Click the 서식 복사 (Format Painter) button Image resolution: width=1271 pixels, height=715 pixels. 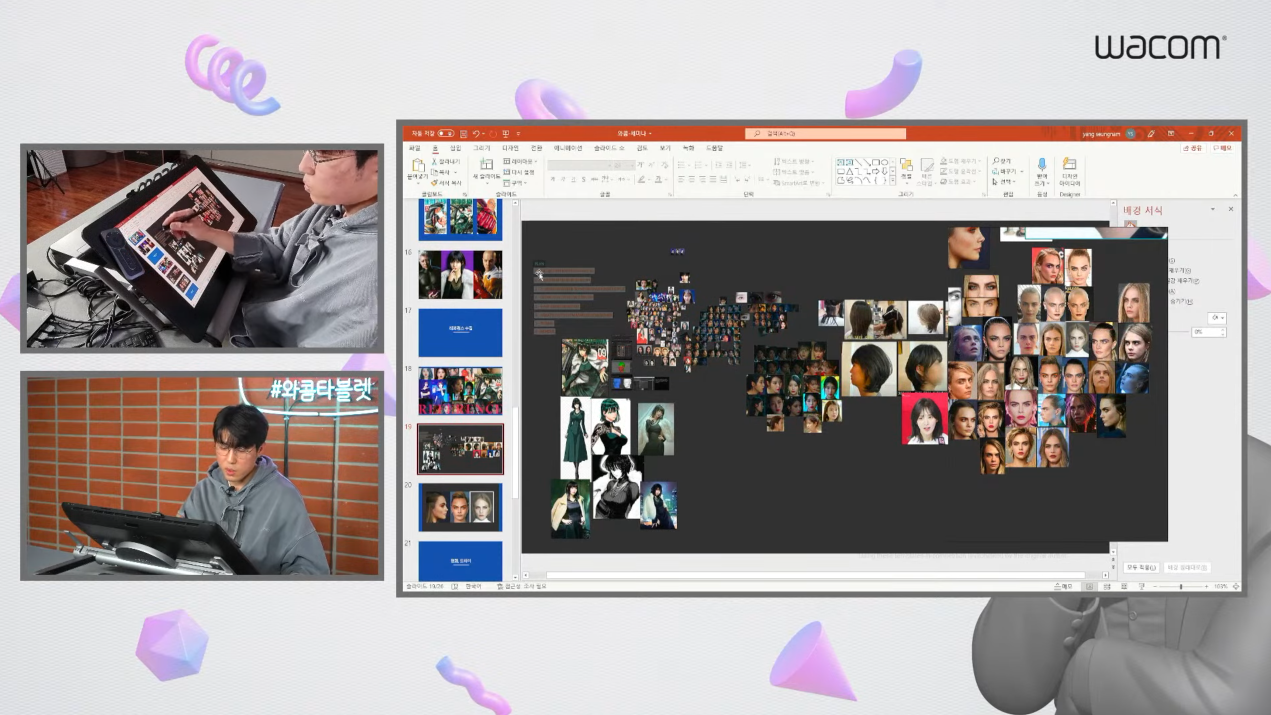pyautogui.click(x=446, y=183)
